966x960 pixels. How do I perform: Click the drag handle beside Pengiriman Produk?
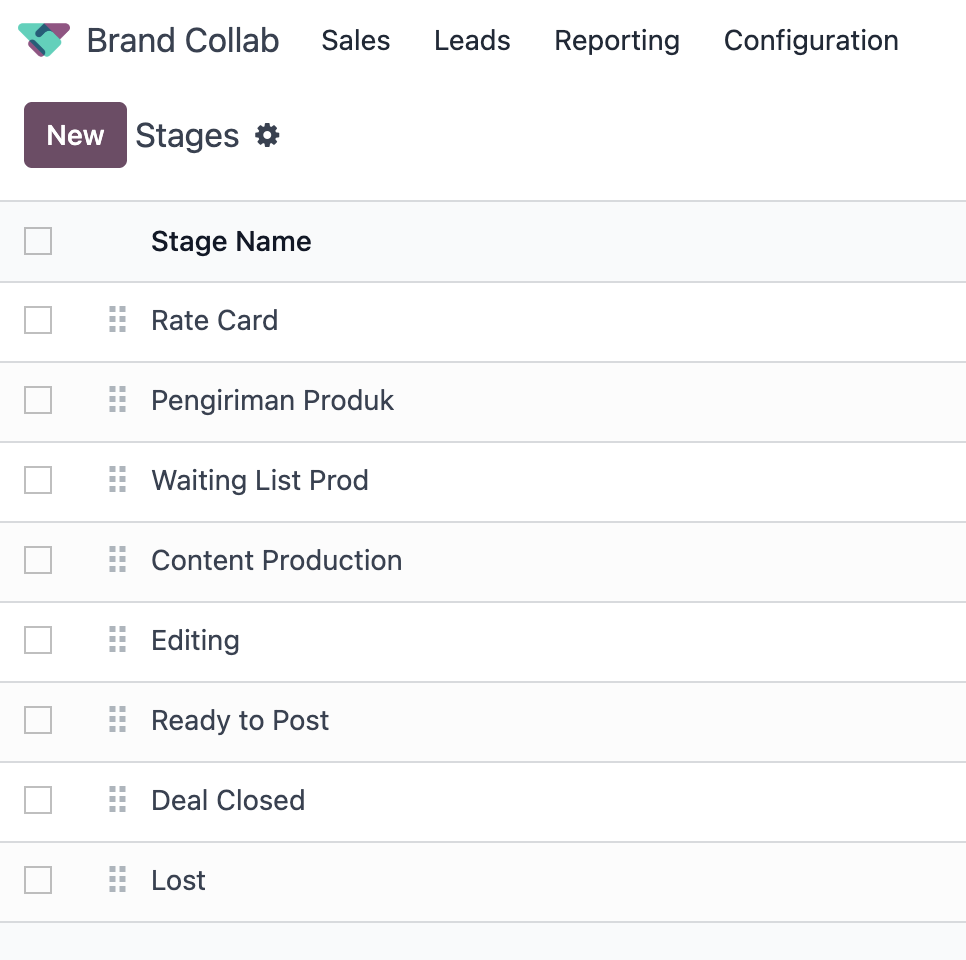(x=118, y=400)
